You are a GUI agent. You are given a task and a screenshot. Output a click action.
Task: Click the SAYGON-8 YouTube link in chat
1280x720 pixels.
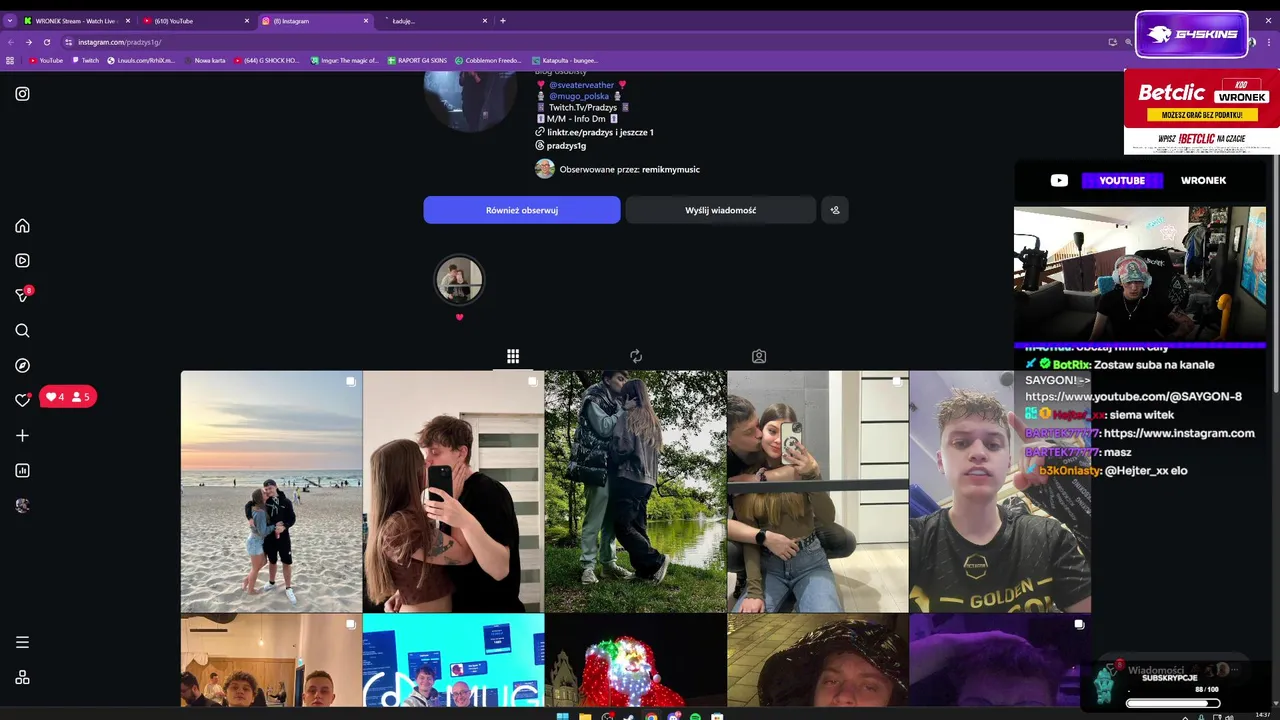tap(1133, 396)
